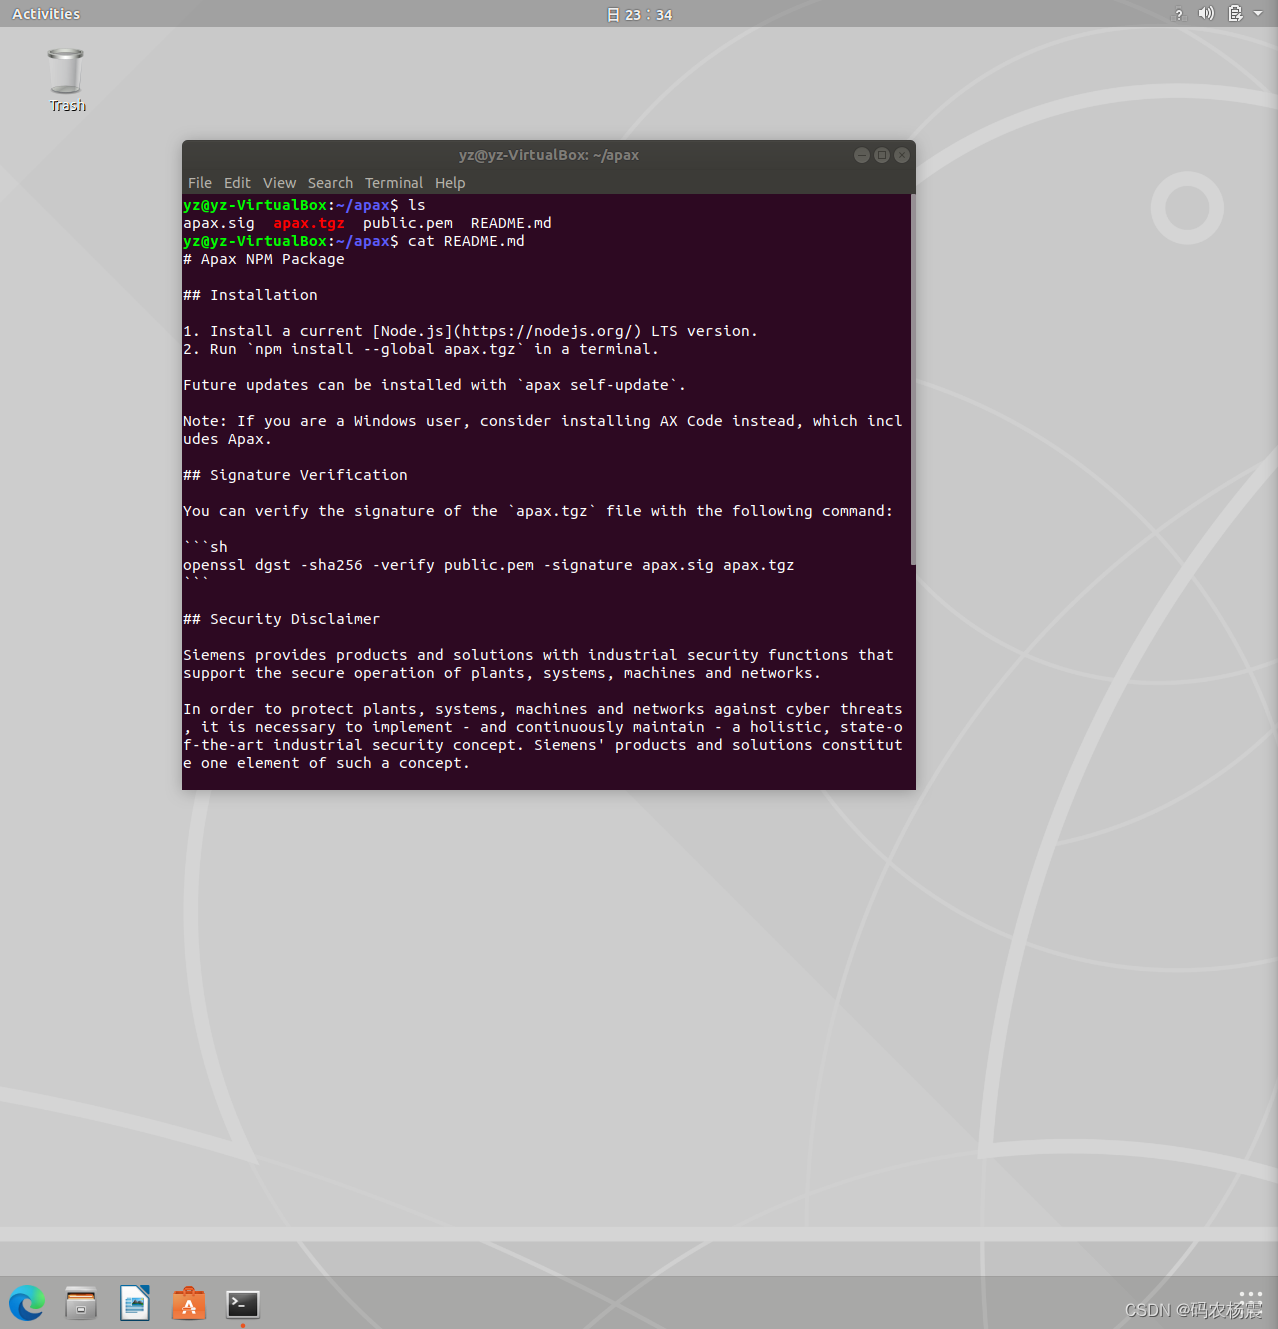1278x1329 pixels.
Task: Click the red apax.tgz filename
Action: pyautogui.click(x=309, y=223)
